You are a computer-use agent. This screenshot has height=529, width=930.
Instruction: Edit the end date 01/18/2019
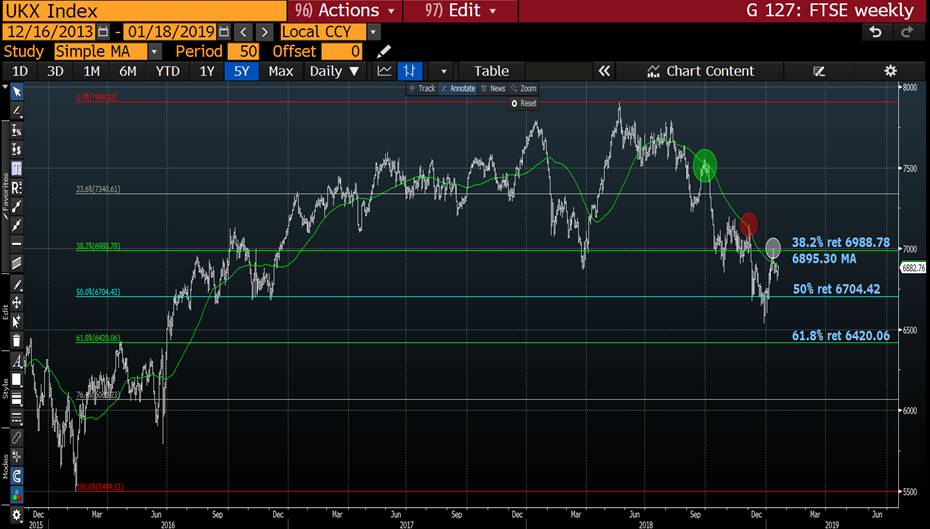pyautogui.click(x=170, y=31)
